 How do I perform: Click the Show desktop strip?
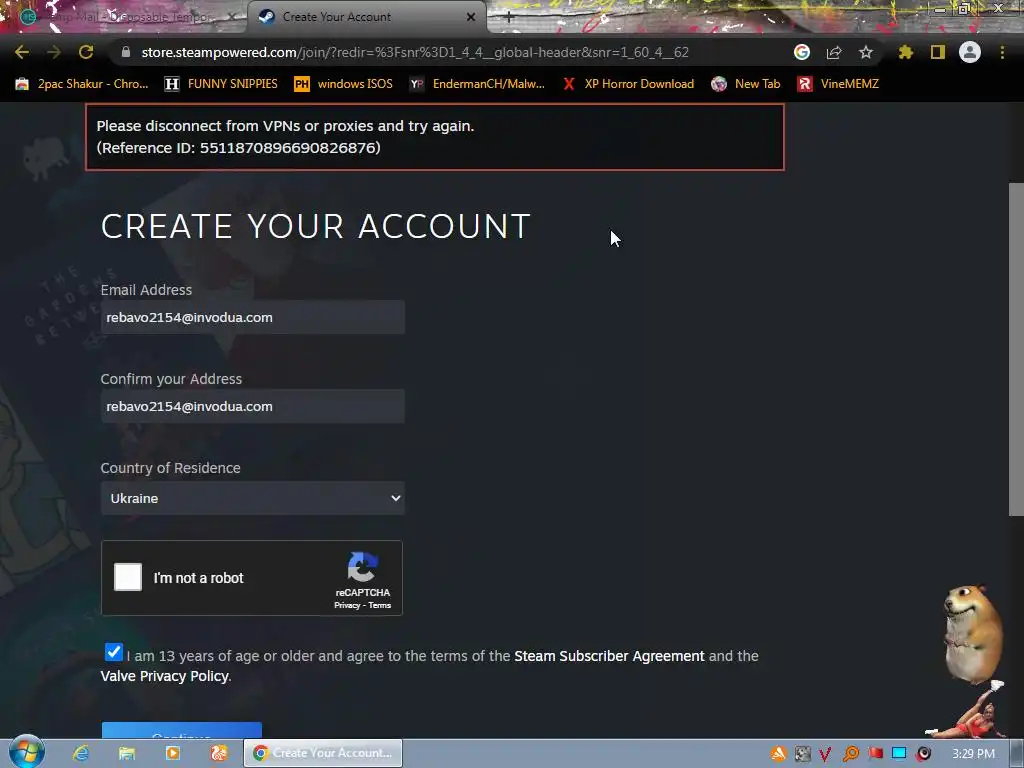[x=1017, y=754]
